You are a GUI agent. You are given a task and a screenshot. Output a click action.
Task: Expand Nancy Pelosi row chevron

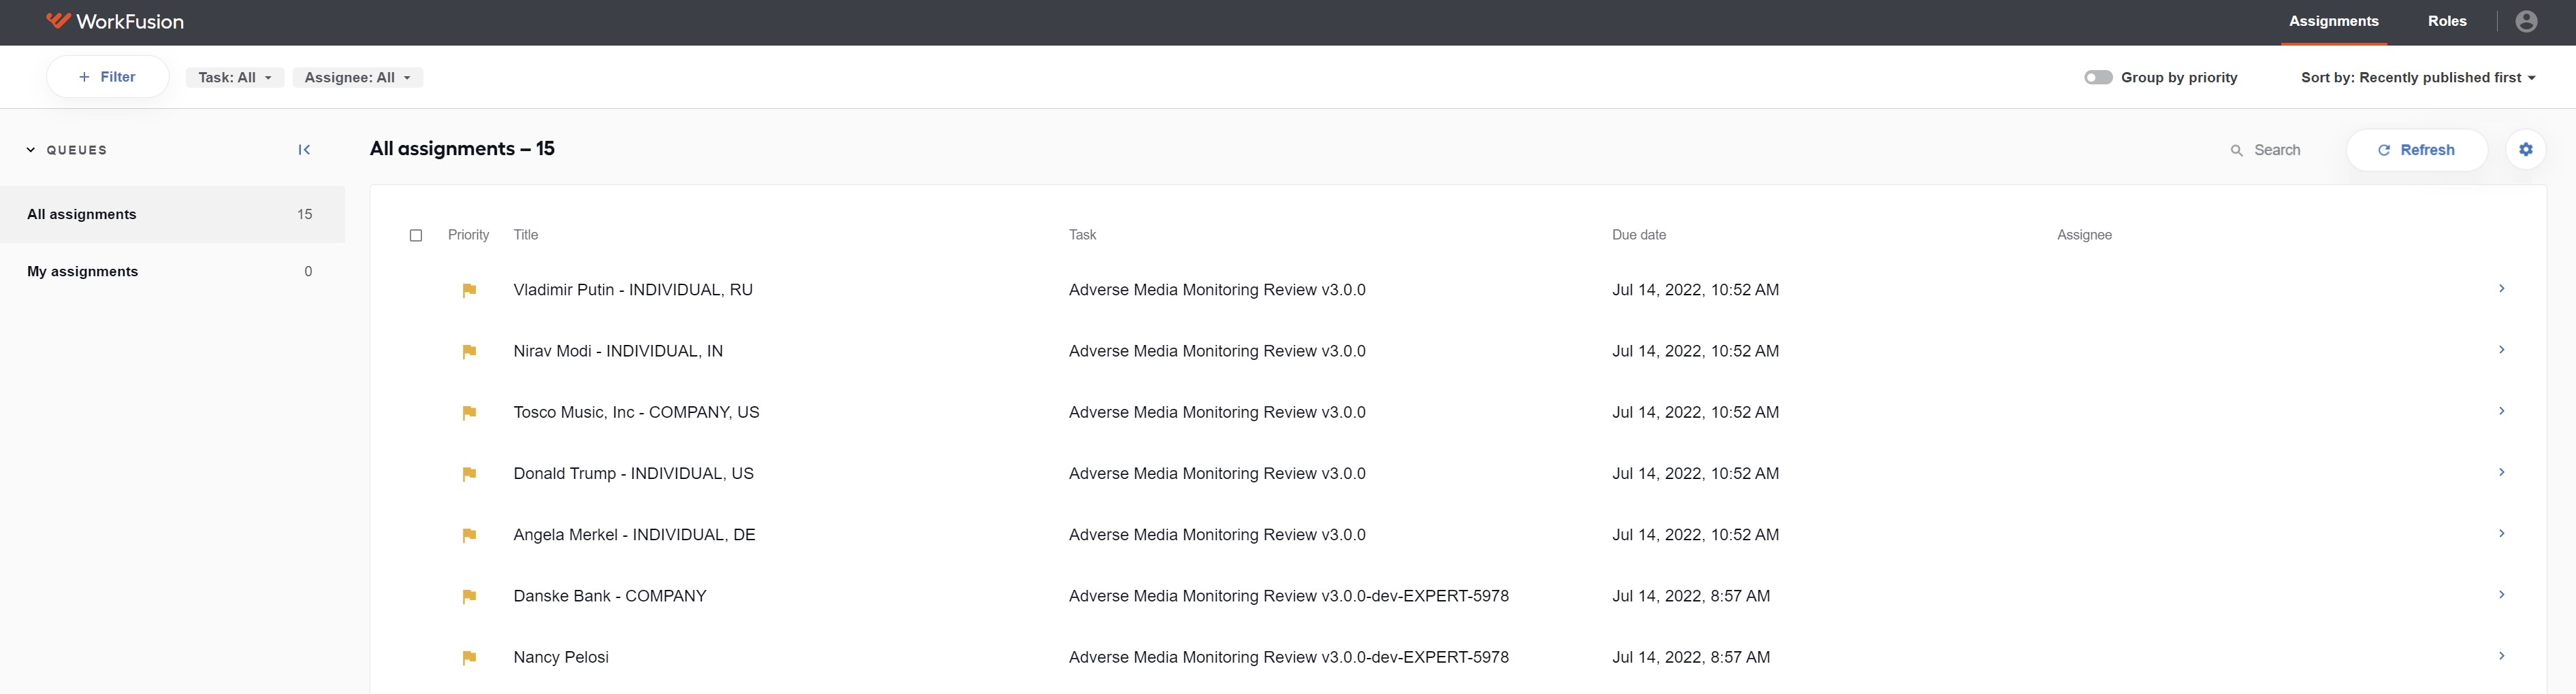click(2501, 656)
